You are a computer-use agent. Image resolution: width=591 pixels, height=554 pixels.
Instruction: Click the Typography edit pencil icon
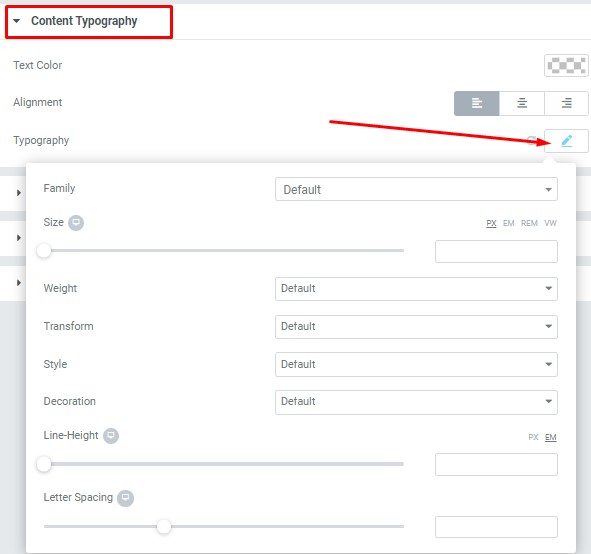(566, 141)
